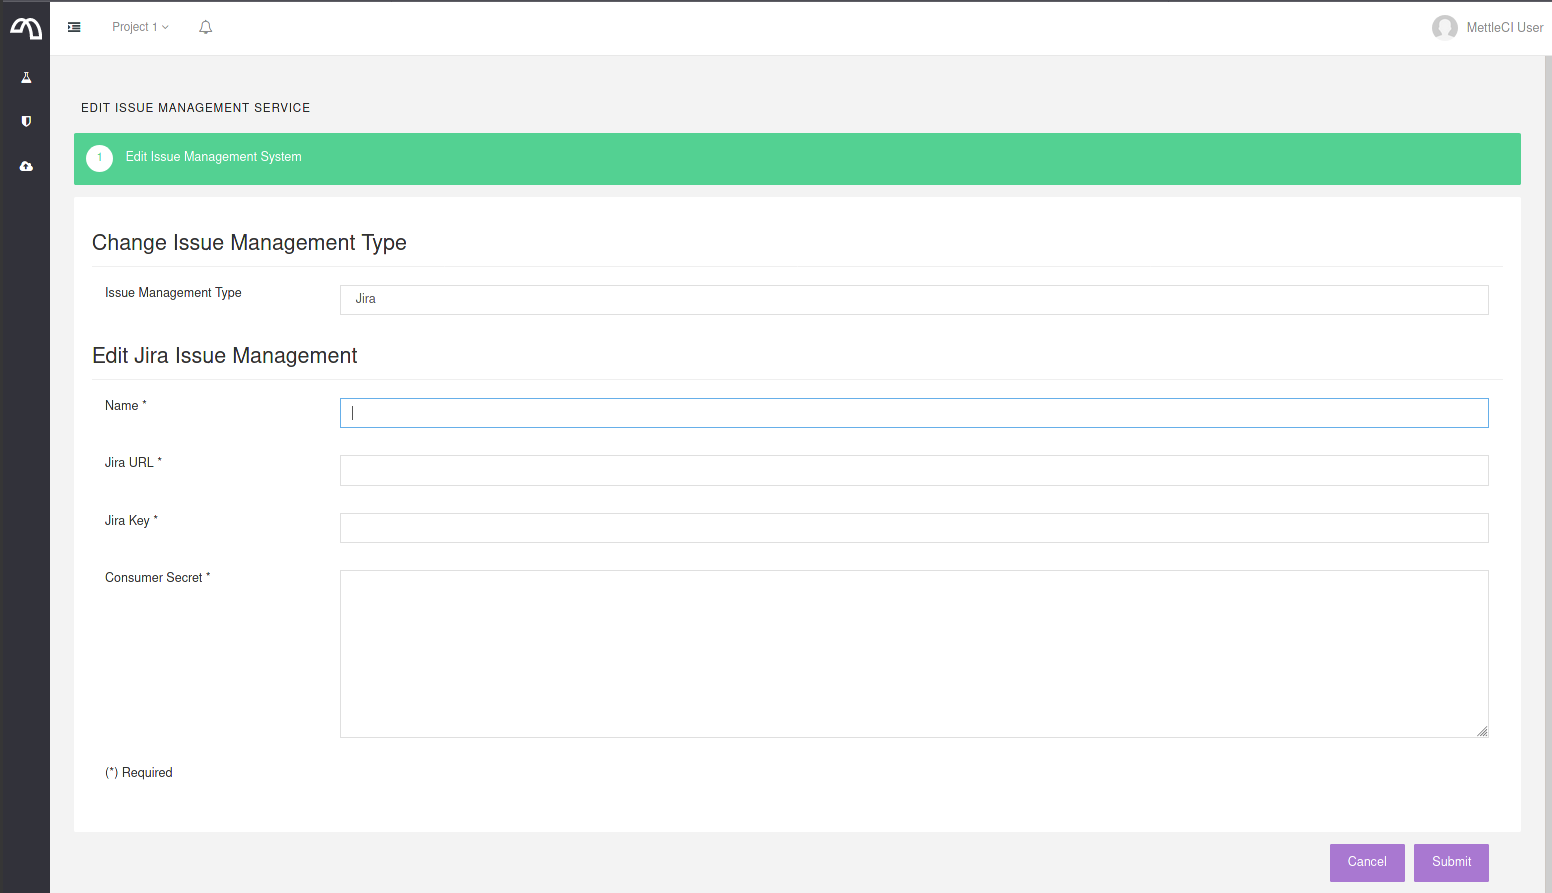Open the shield icon in sidebar
Screen dimensions: 1552x893
(26, 121)
